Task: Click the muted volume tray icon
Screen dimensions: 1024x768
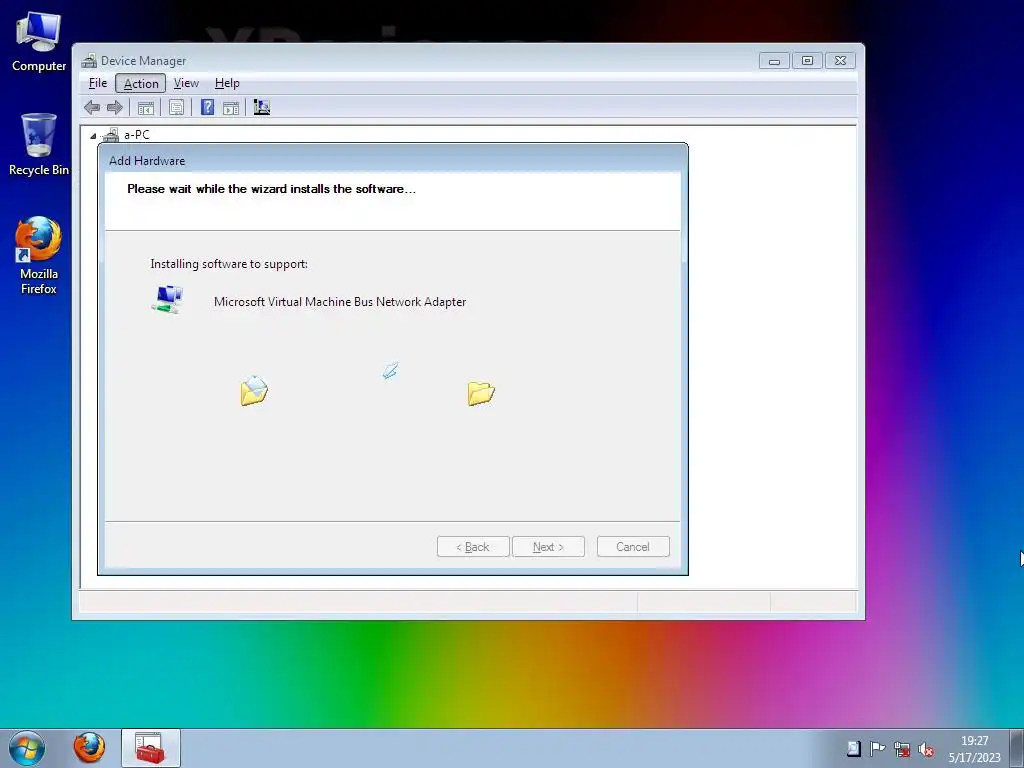Action: click(925, 749)
